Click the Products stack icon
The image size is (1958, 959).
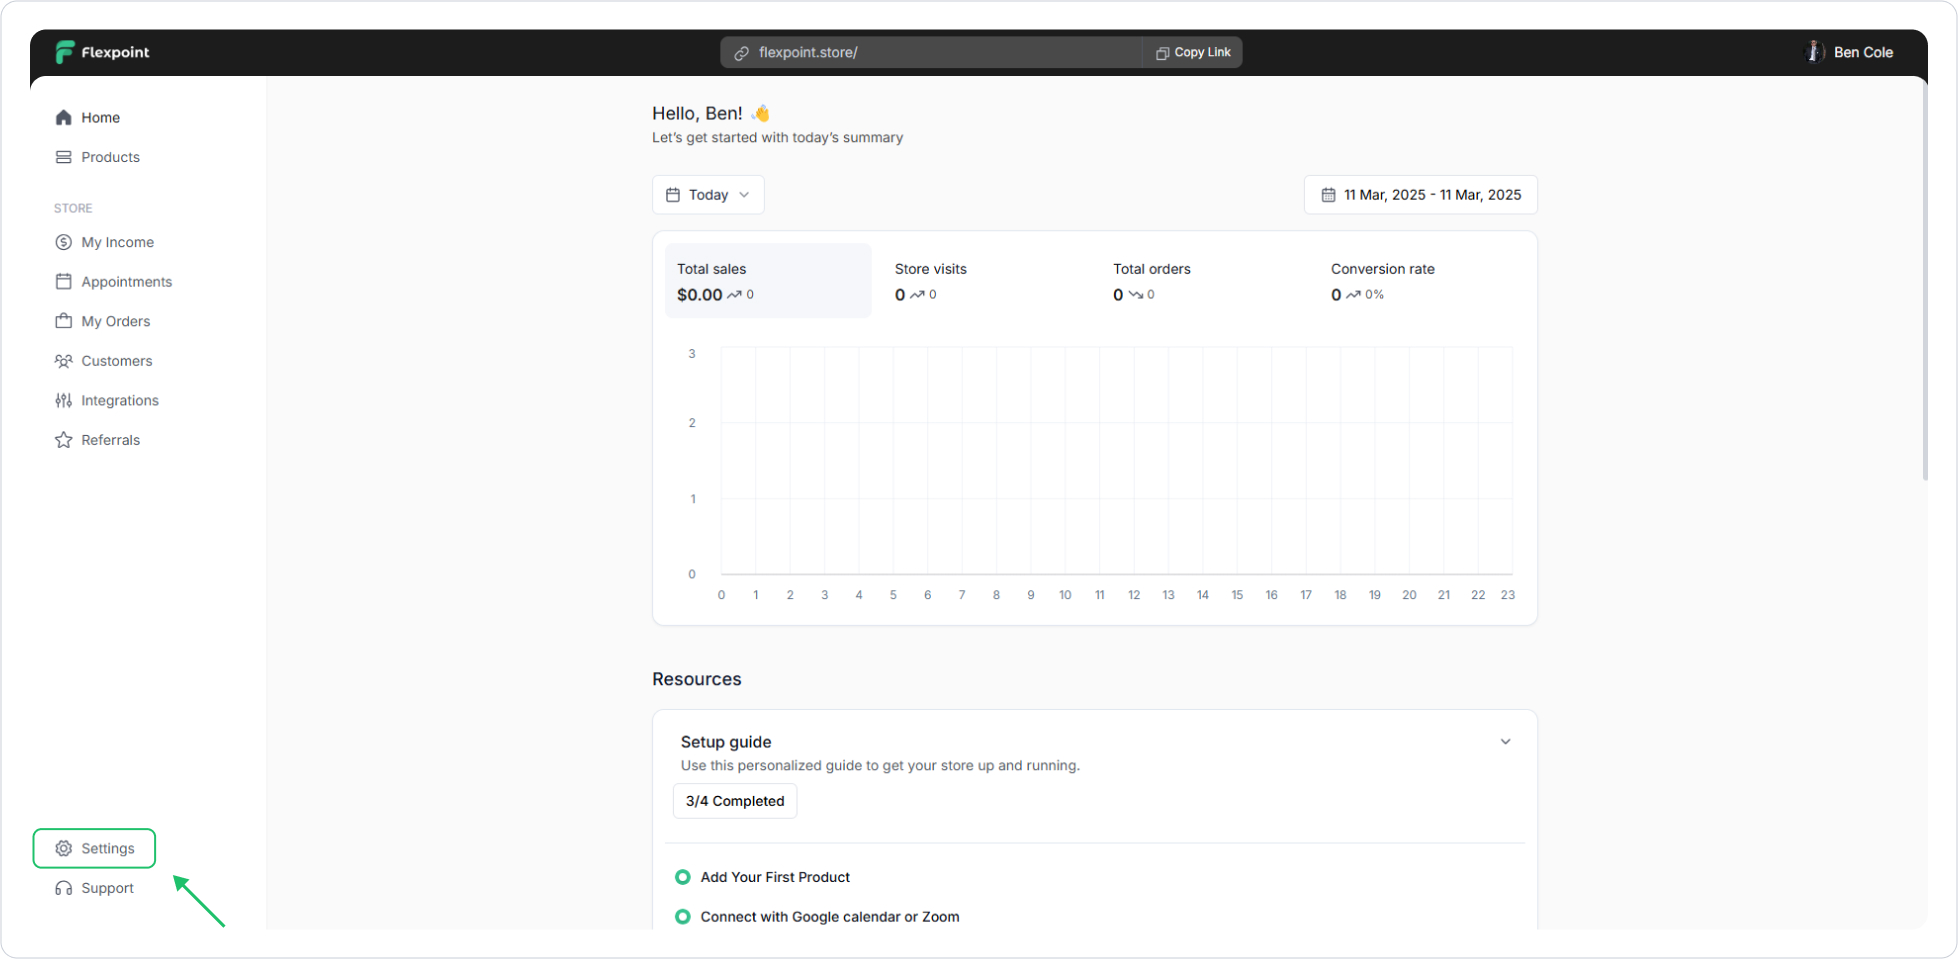point(64,157)
